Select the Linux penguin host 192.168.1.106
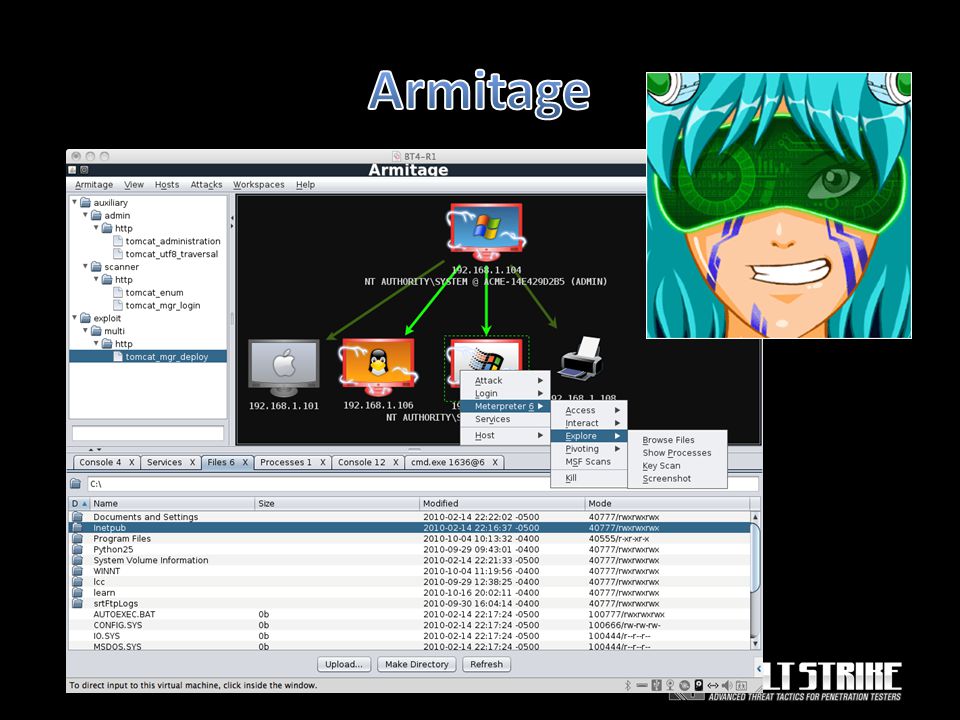Screen dimensions: 960x720 pyautogui.click(x=378, y=367)
